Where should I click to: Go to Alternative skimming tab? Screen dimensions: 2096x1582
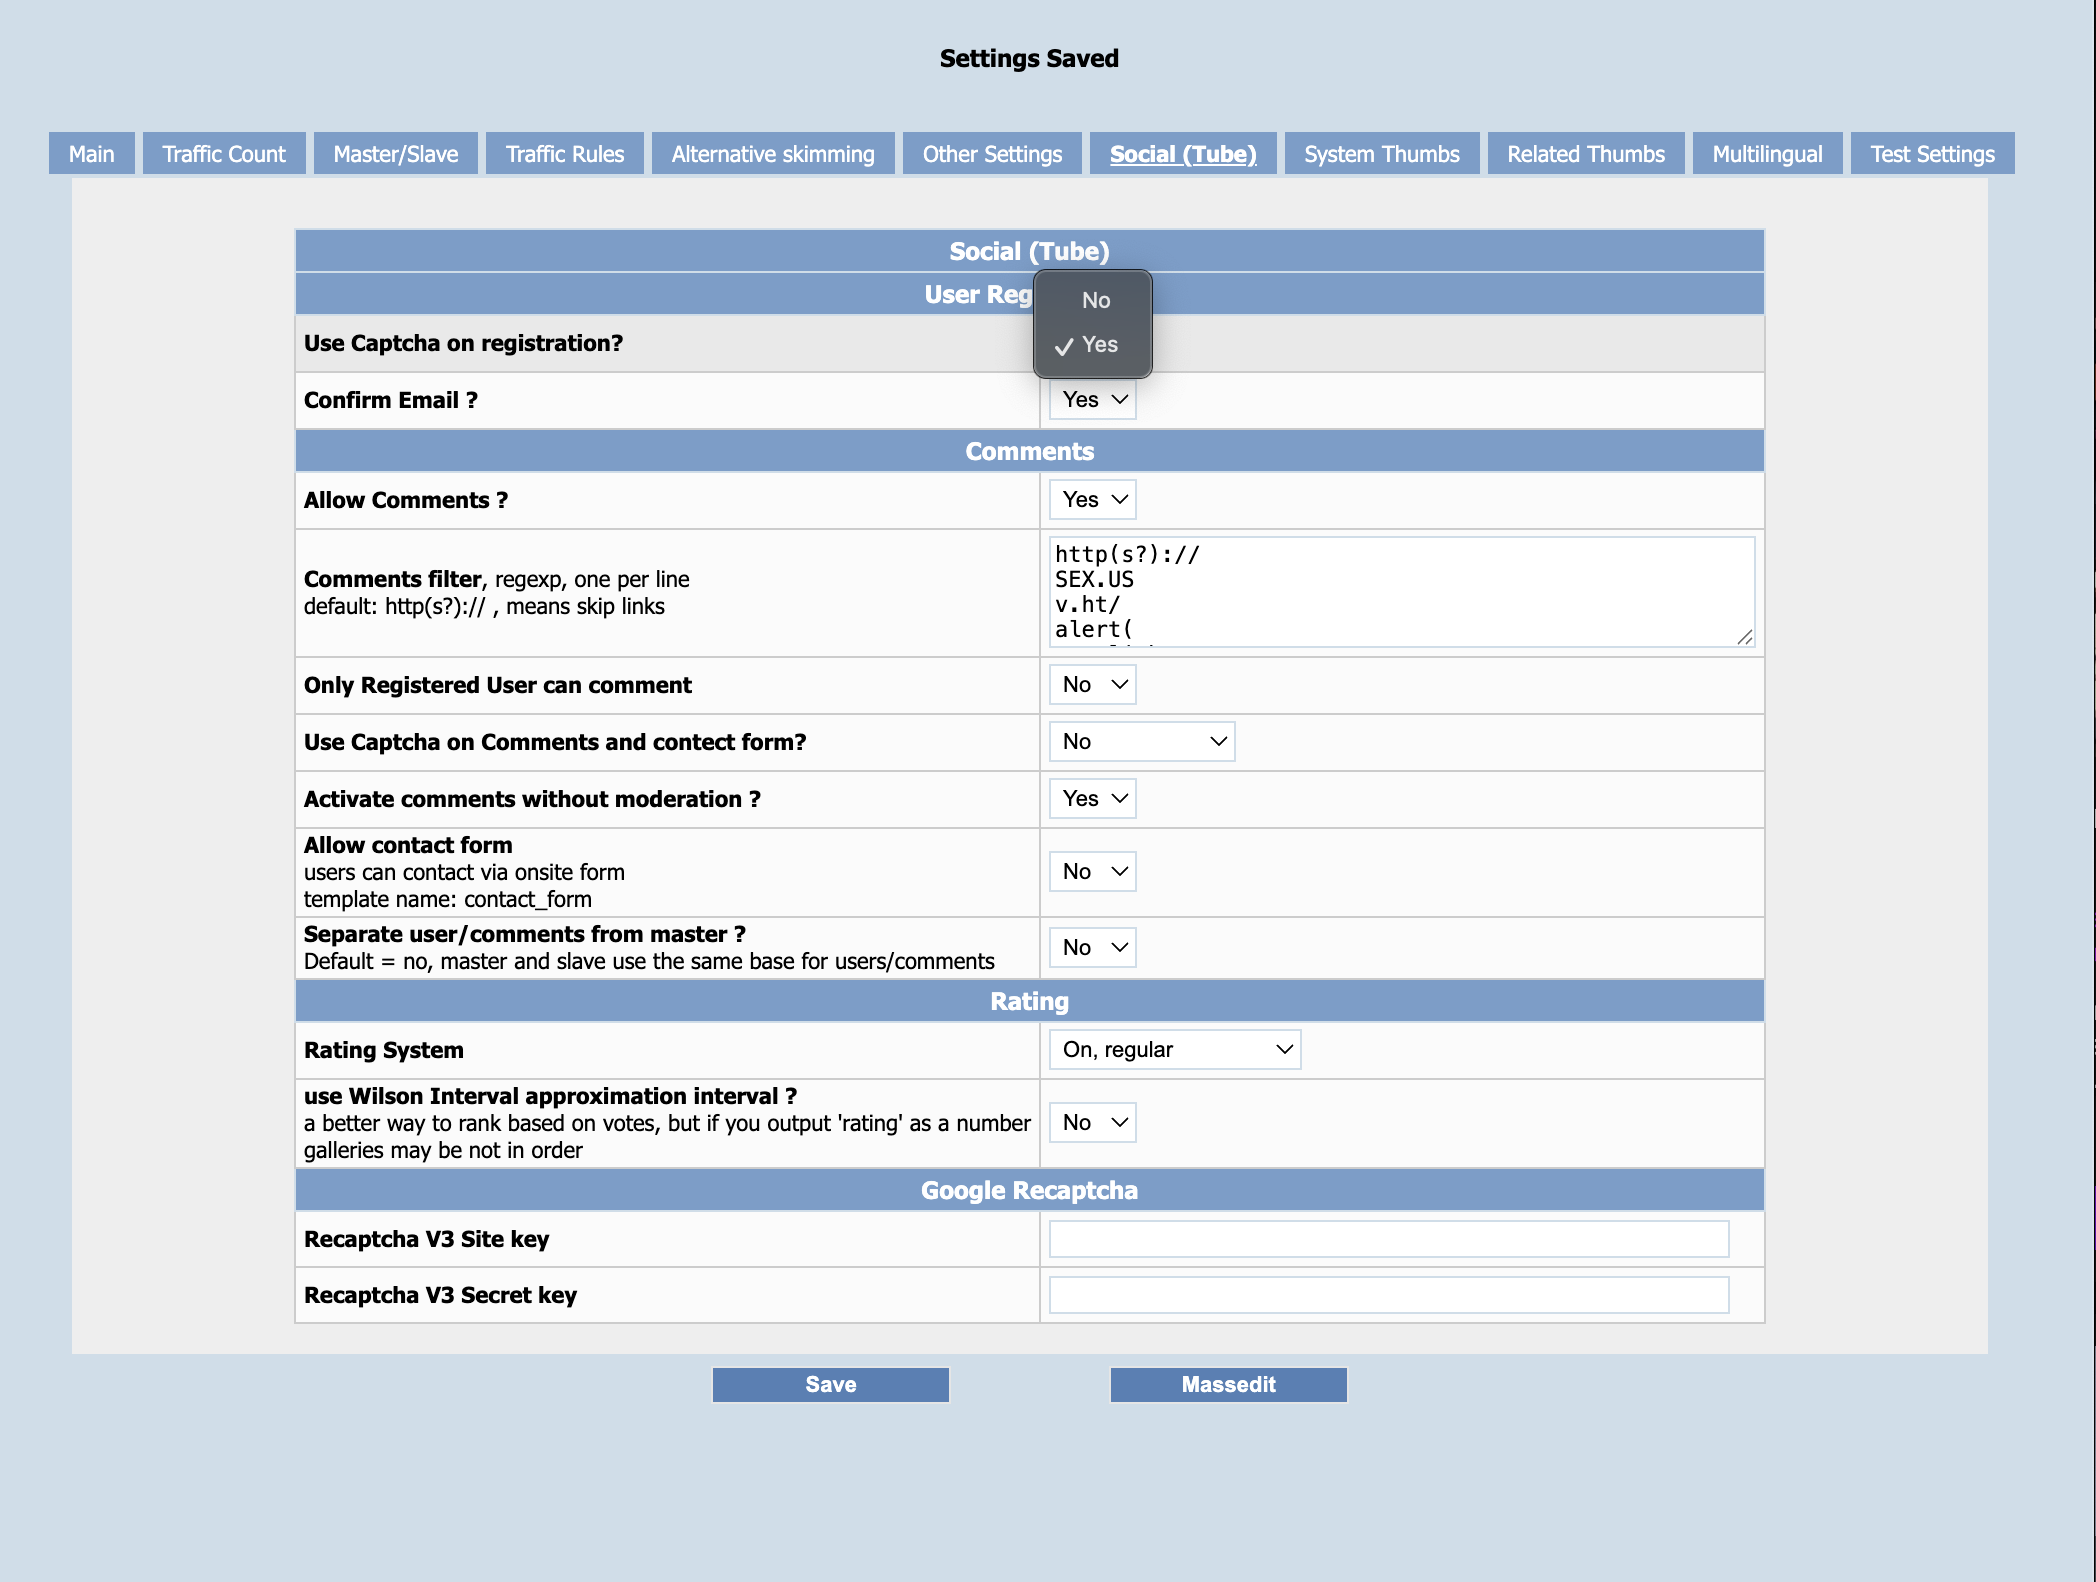point(773,154)
